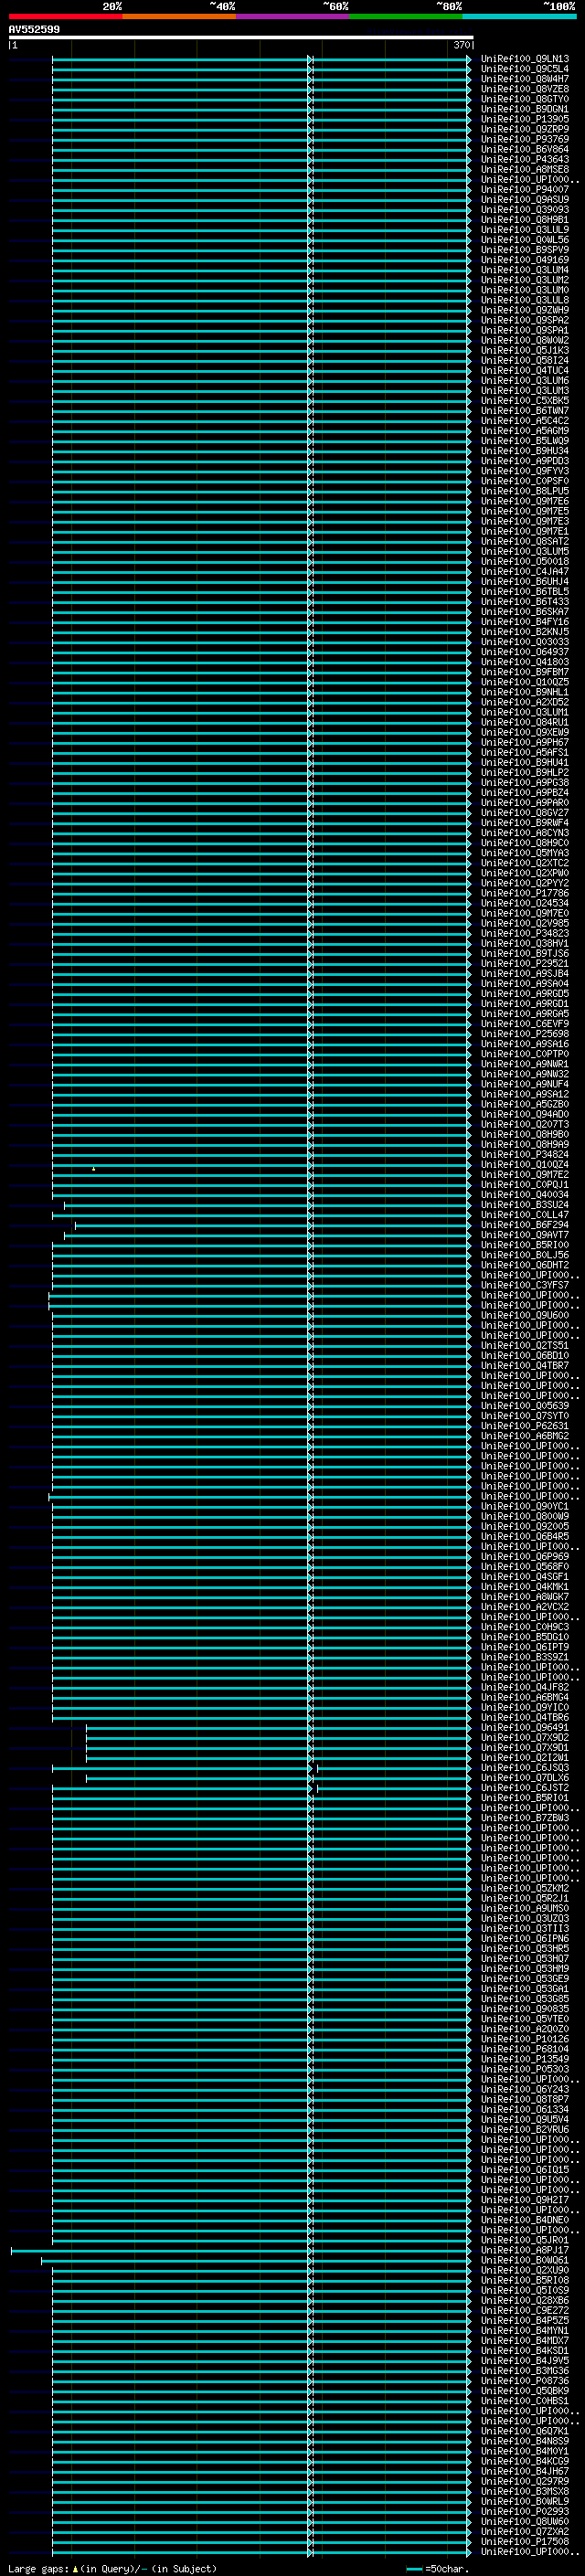The height and width of the screenshot is (2576, 585).
Task: Select hit label UniRef100_B6V864
Action: (x=525, y=149)
